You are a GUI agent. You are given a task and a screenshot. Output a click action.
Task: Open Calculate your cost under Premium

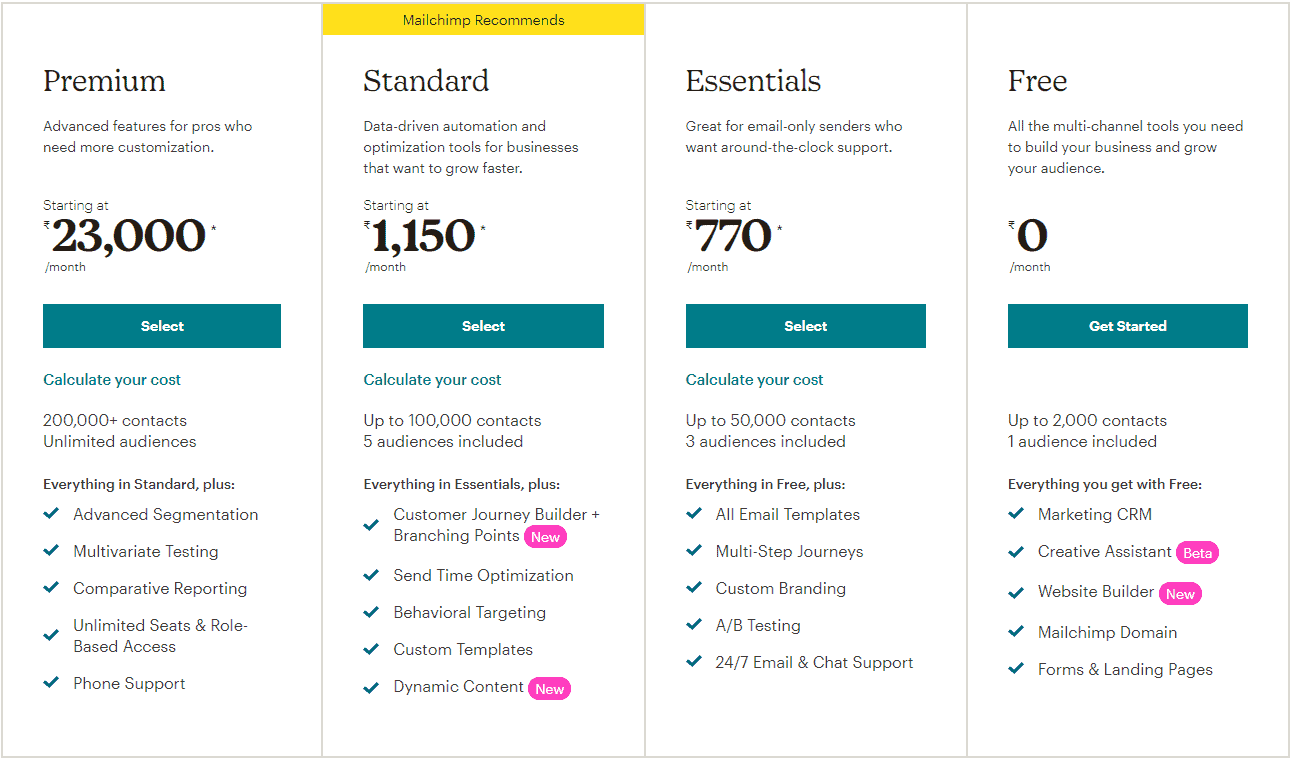coord(112,380)
